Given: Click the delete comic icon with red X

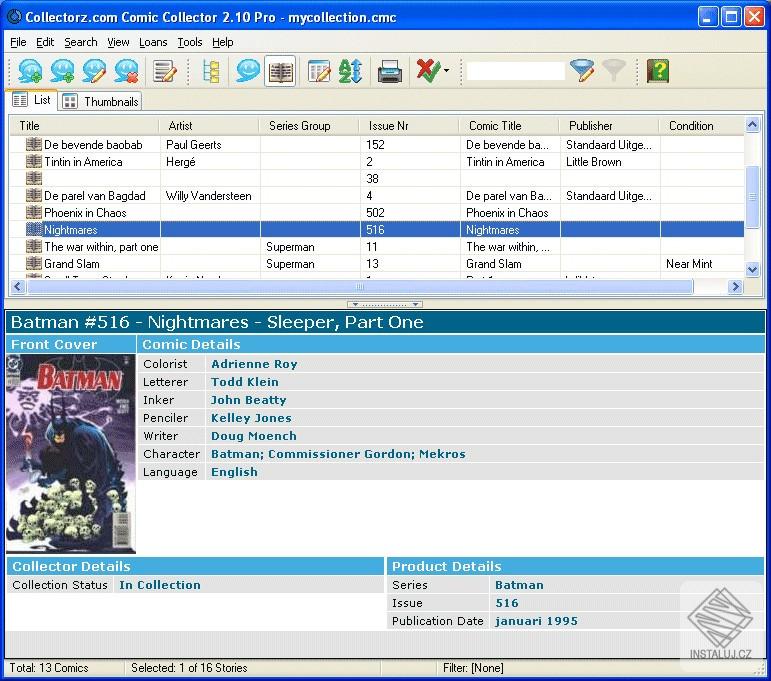Looking at the screenshot, I should click(126, 71).
